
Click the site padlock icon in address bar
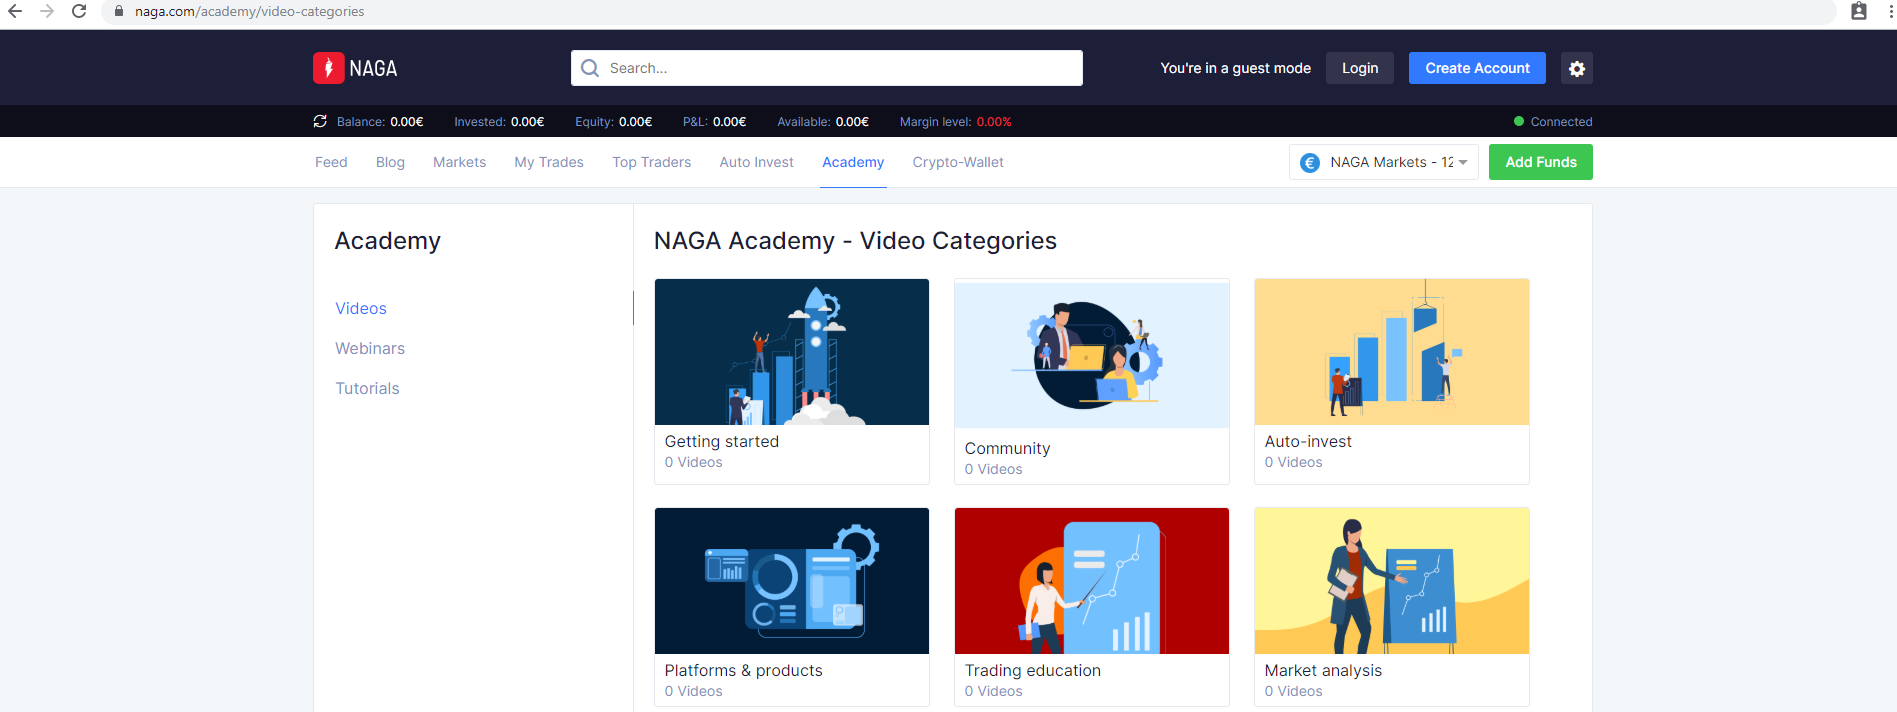click(x=118, y=11)
